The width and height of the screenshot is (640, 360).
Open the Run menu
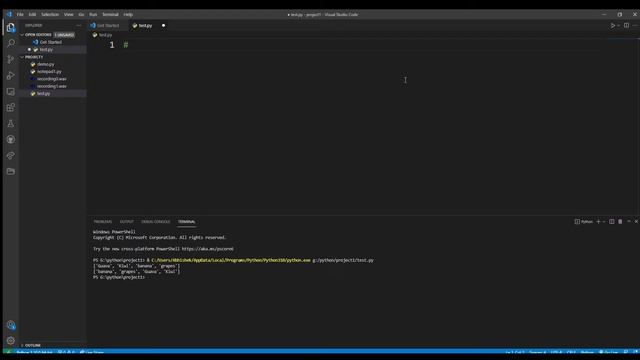93,14
